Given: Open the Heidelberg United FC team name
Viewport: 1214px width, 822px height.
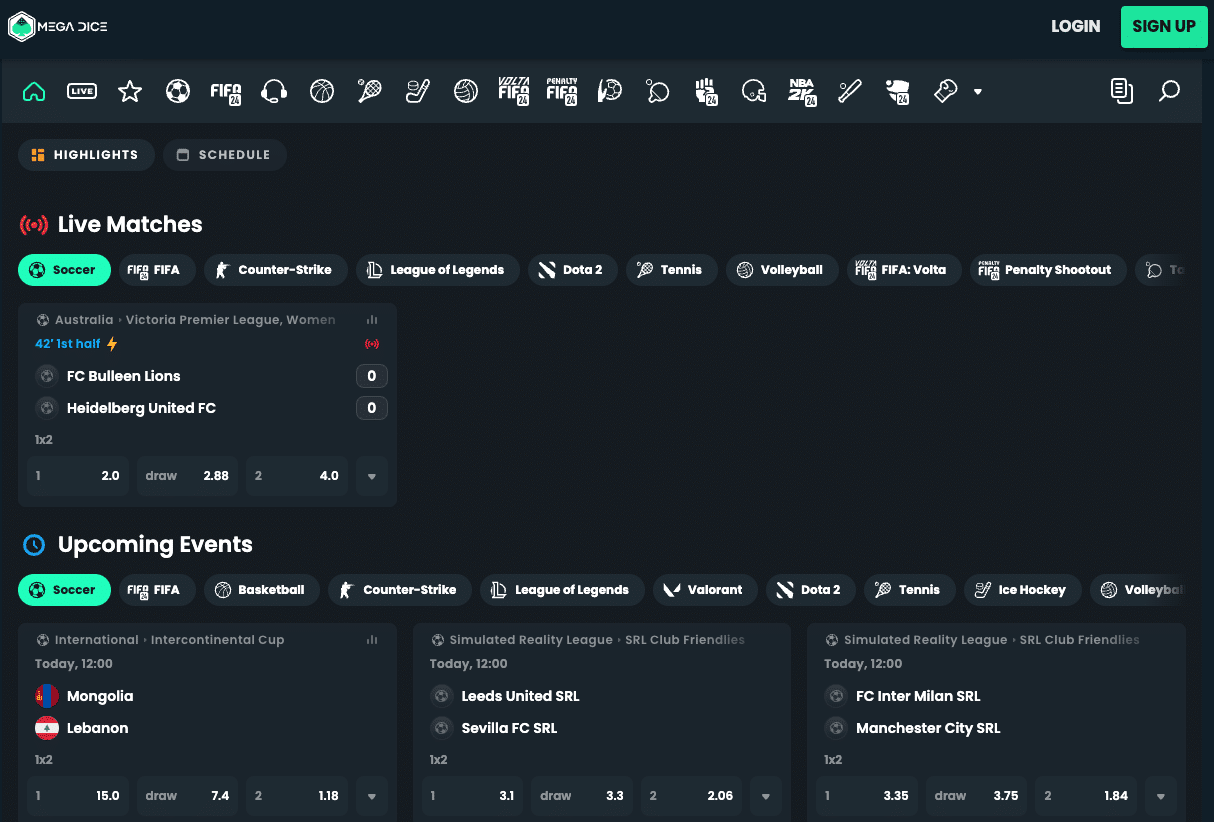Looking at the screenshot, I should (141, 408).
